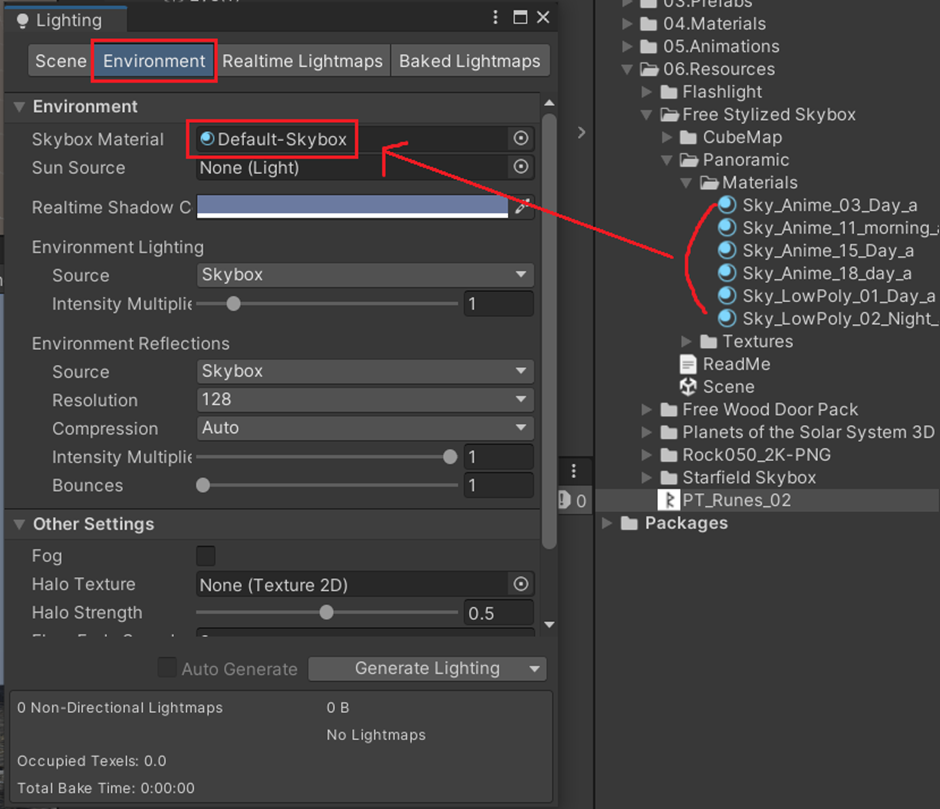Toggle the Auto Generate checkbox
Viewport: 940px width, 809px height.
point(167,667)
